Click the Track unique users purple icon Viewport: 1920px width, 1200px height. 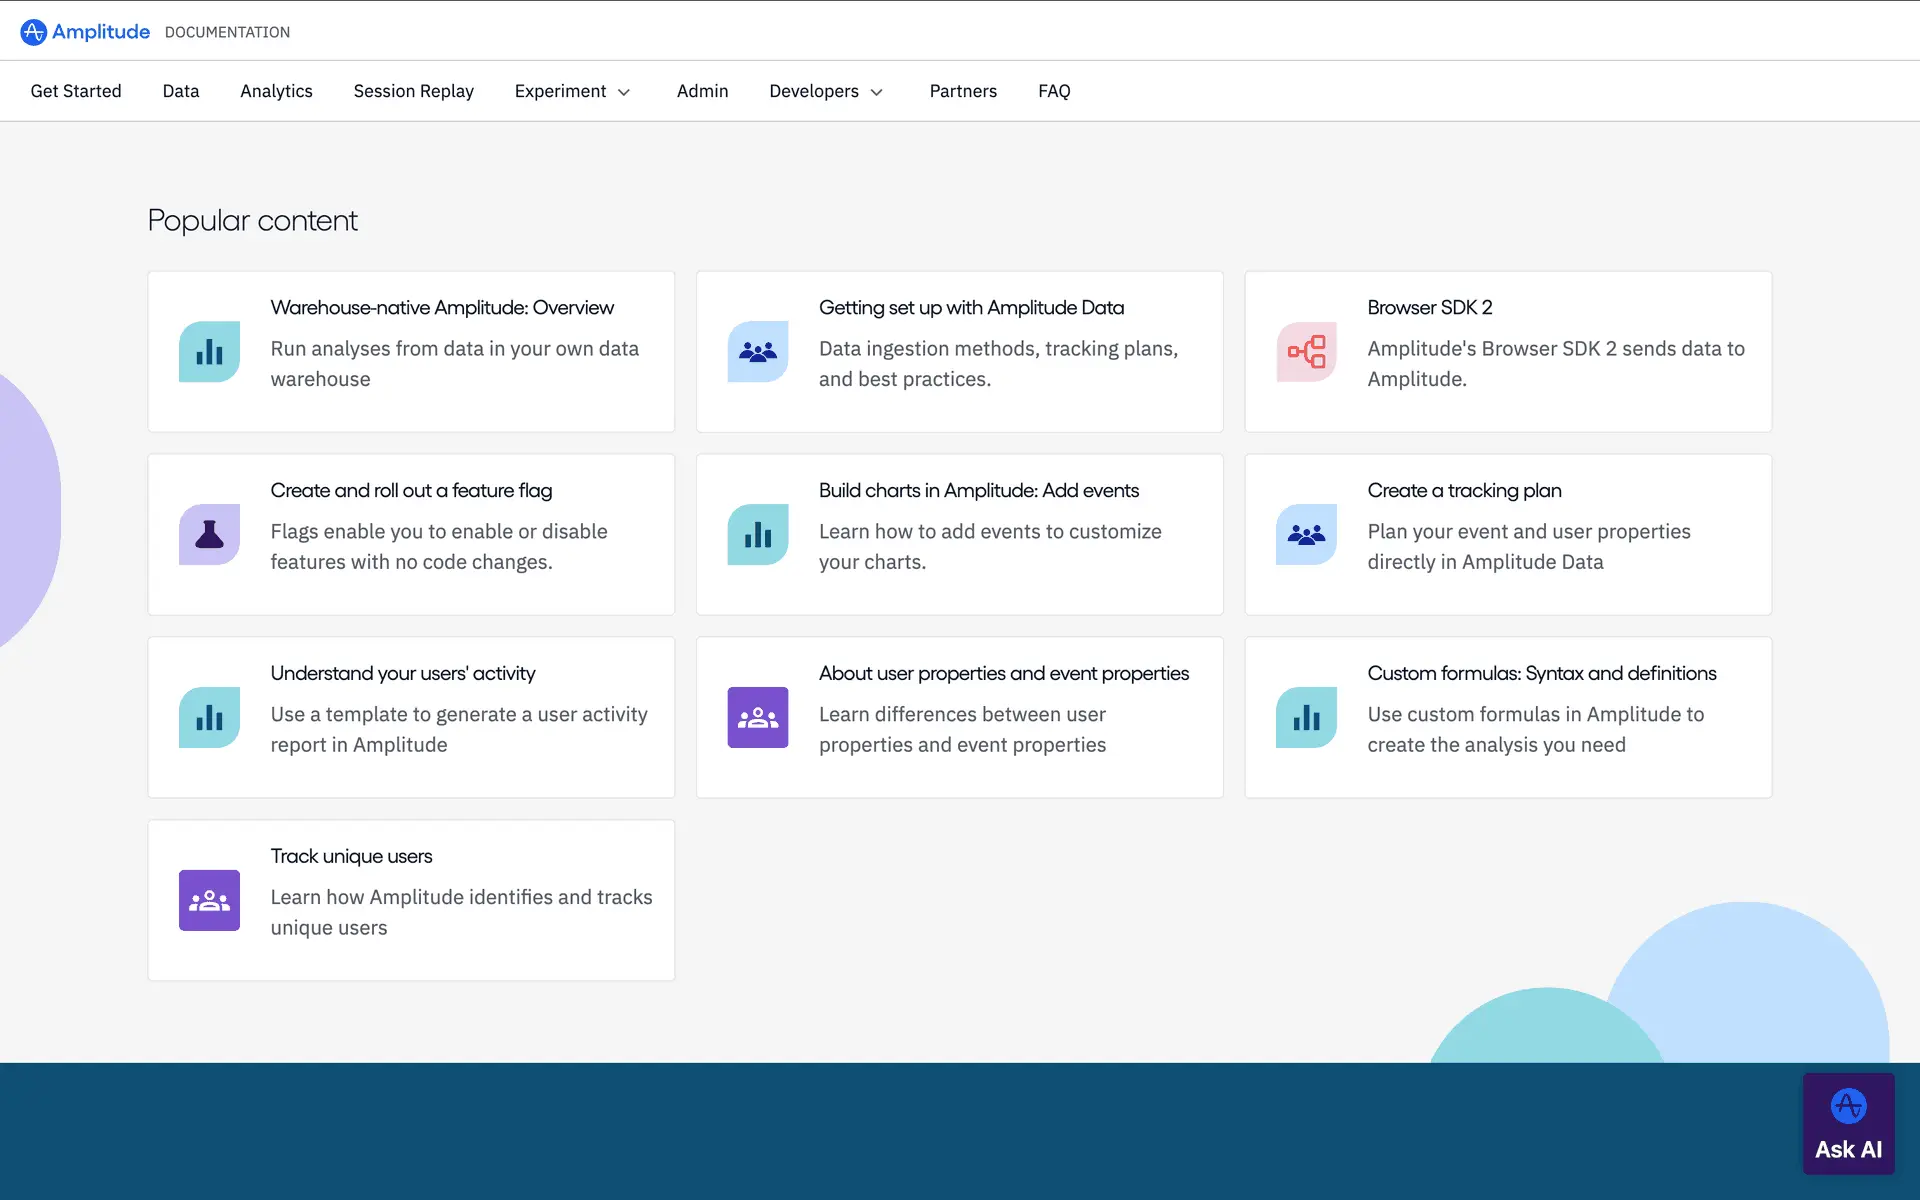pos(209,900)
